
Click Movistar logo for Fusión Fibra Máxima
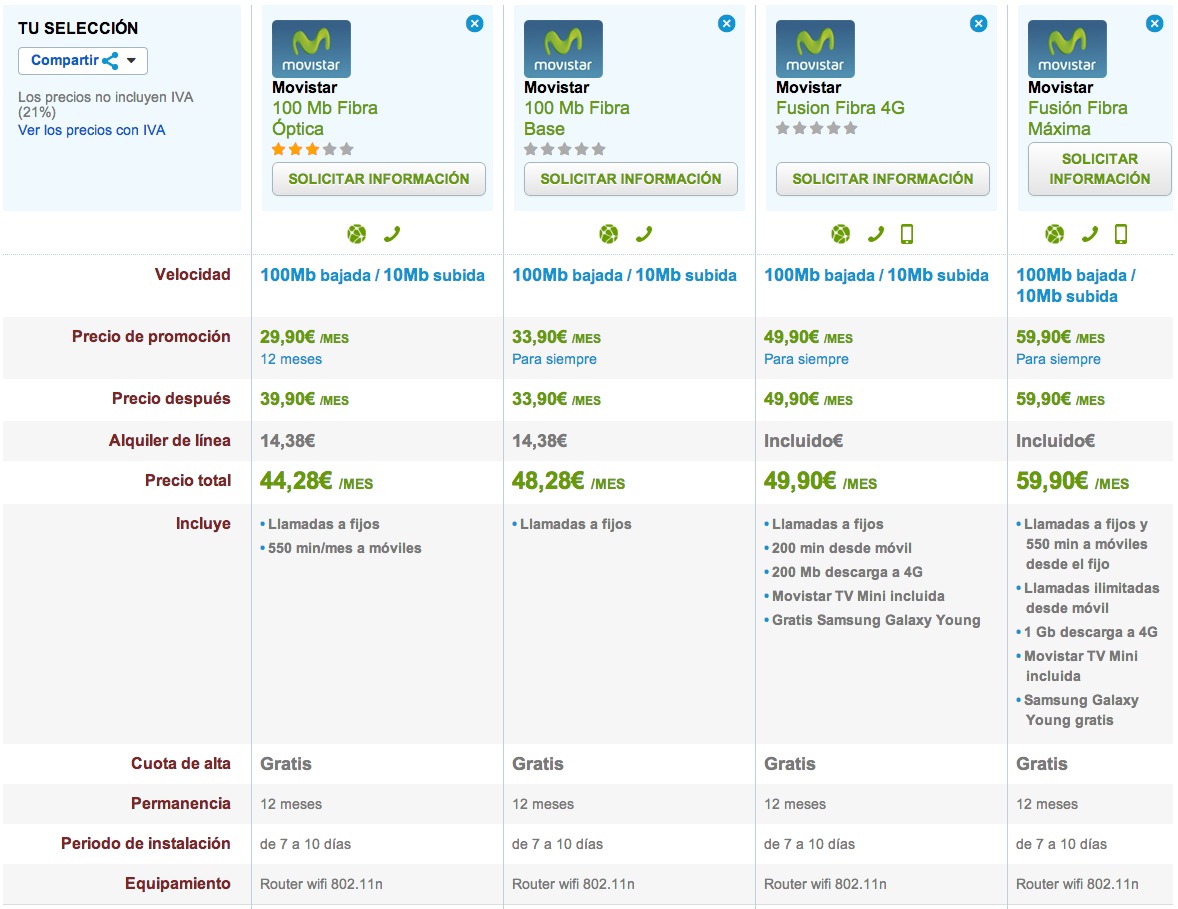(x=1067, y=49)
